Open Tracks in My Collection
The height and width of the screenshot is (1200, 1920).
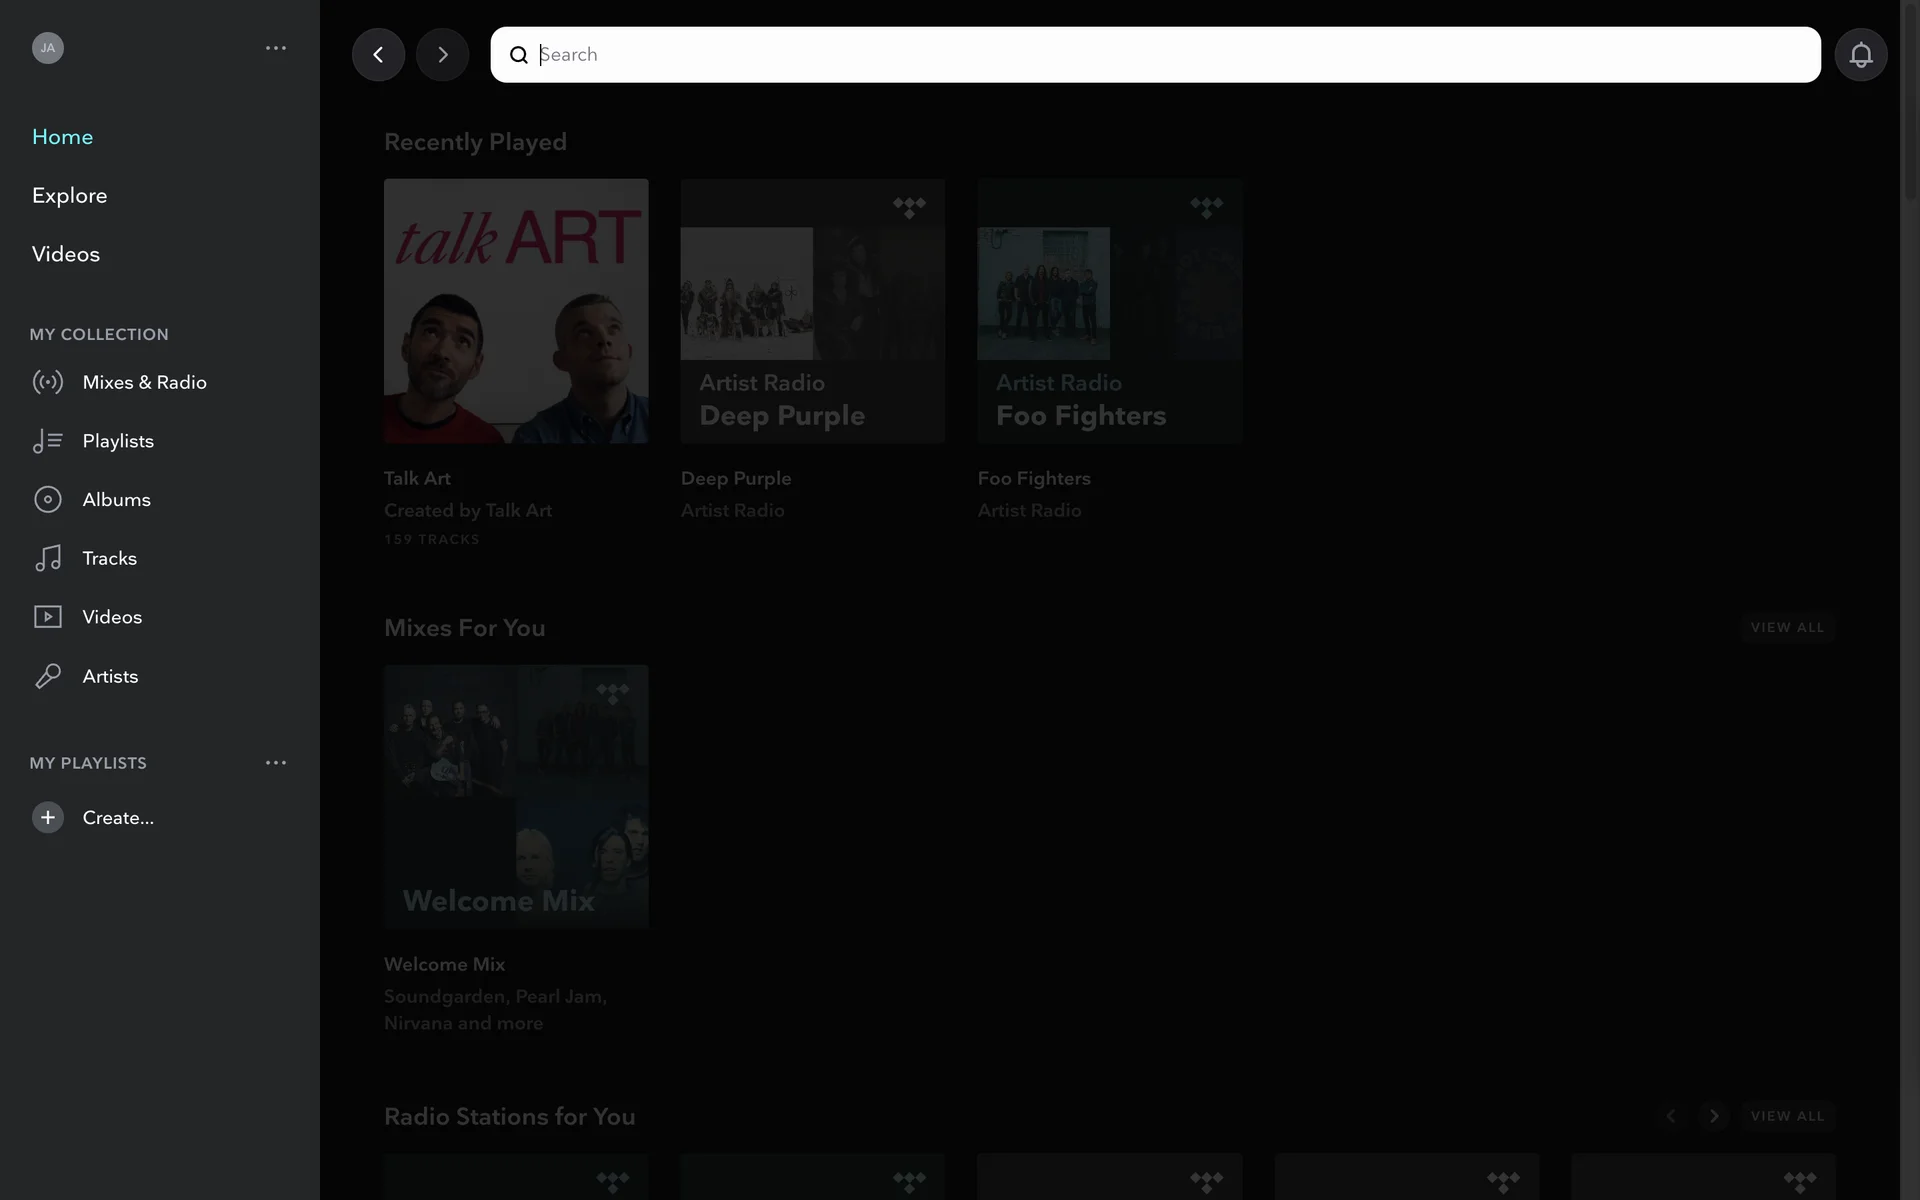[x=109, y=558]
